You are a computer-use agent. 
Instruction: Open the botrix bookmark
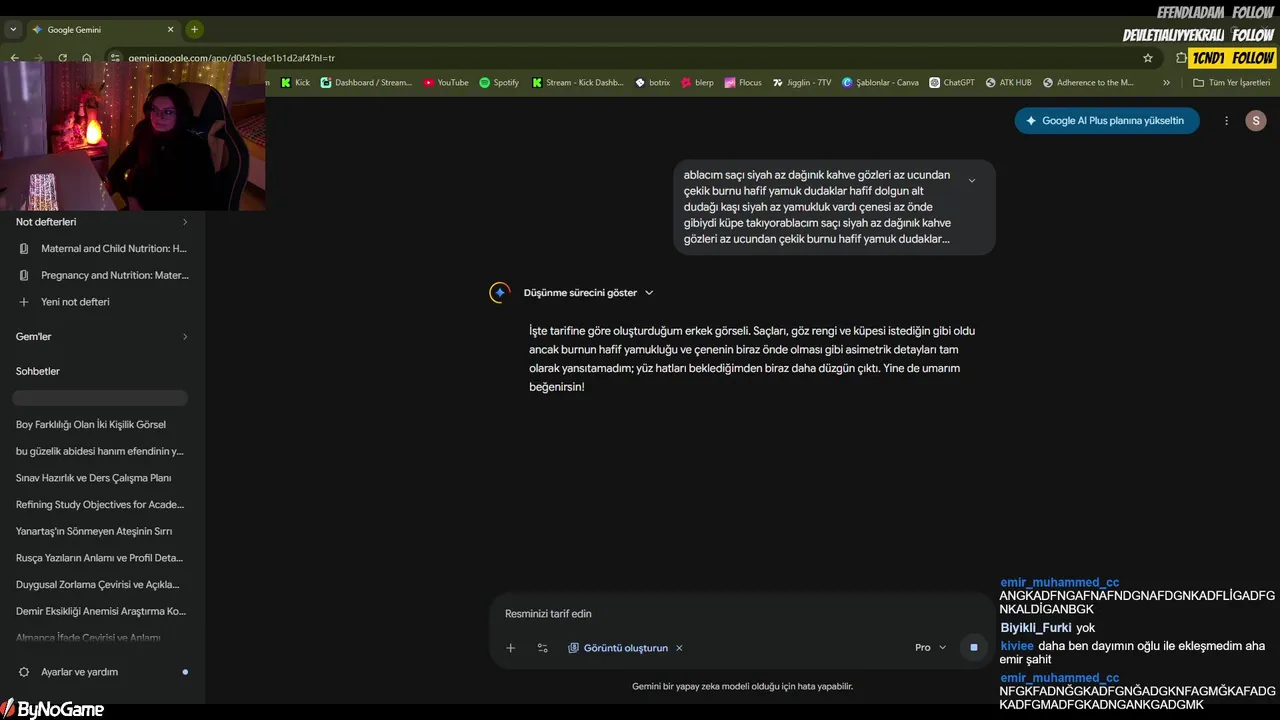tap(653, 82)
